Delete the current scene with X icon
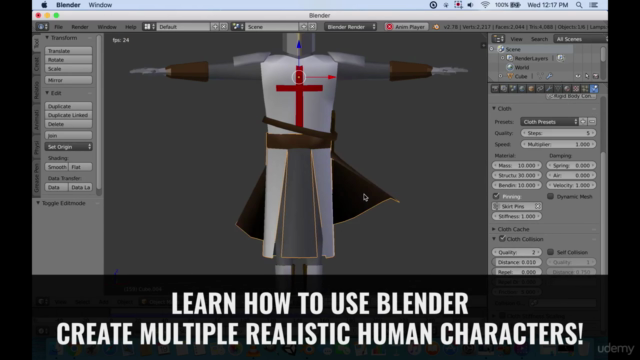 tap(312, 27)
